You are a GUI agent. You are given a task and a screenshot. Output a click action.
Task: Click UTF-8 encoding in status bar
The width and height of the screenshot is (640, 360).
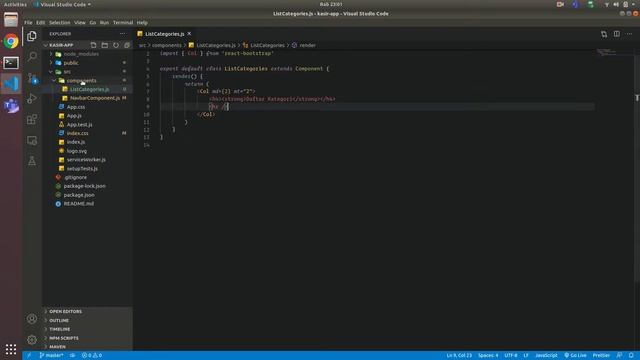pyautogui.click(x=511, y=356)
